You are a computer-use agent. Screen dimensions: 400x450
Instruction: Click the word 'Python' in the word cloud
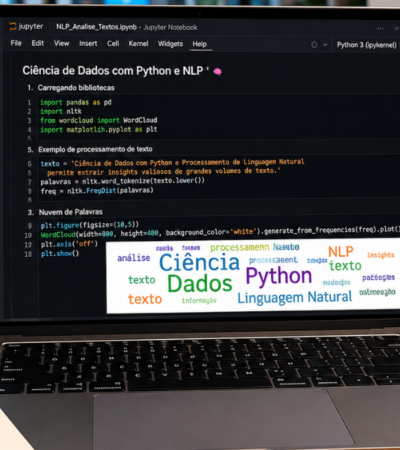tap(279, 277)
